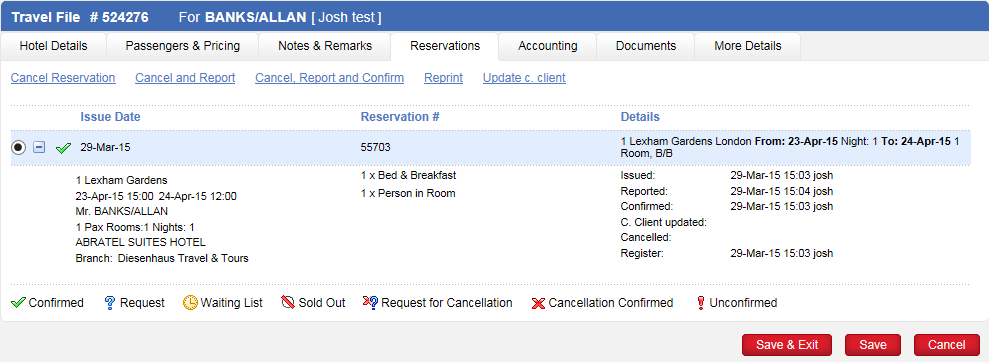Click the Sold Out legend icon
This screenshot has height=362, width=989.
(x=288, y=303)
